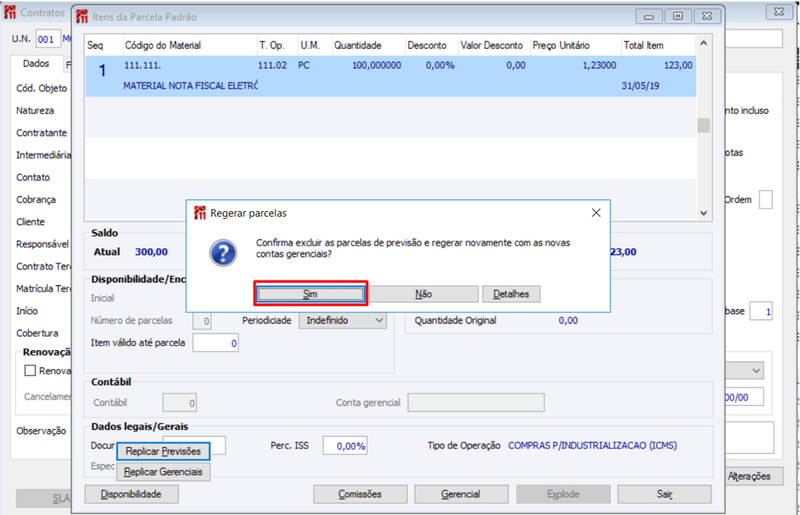Open the Comissões button

(360, 494)
